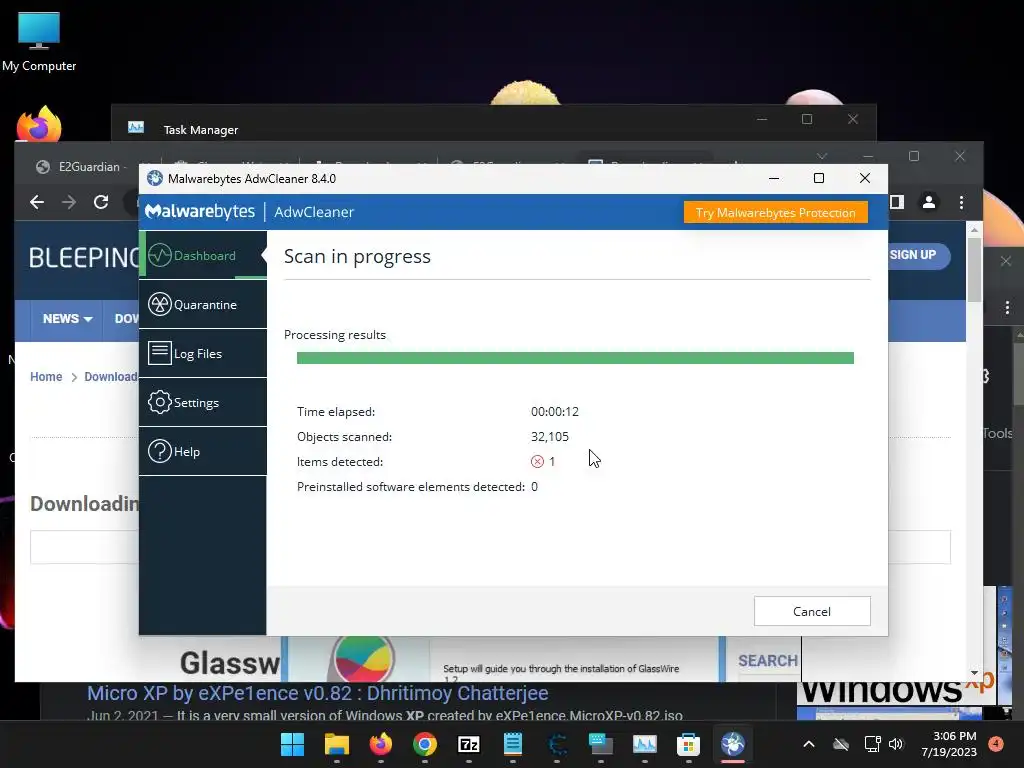Click the Chrome forward arrow
Image resolution: width=1024 pixels, height=768 pixels.
tap(69, 202)
